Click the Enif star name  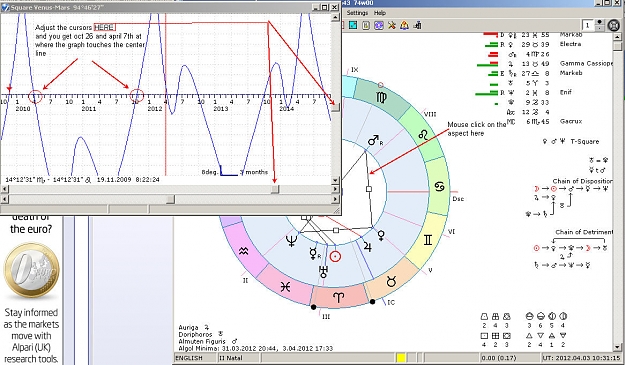pos(566,92)
